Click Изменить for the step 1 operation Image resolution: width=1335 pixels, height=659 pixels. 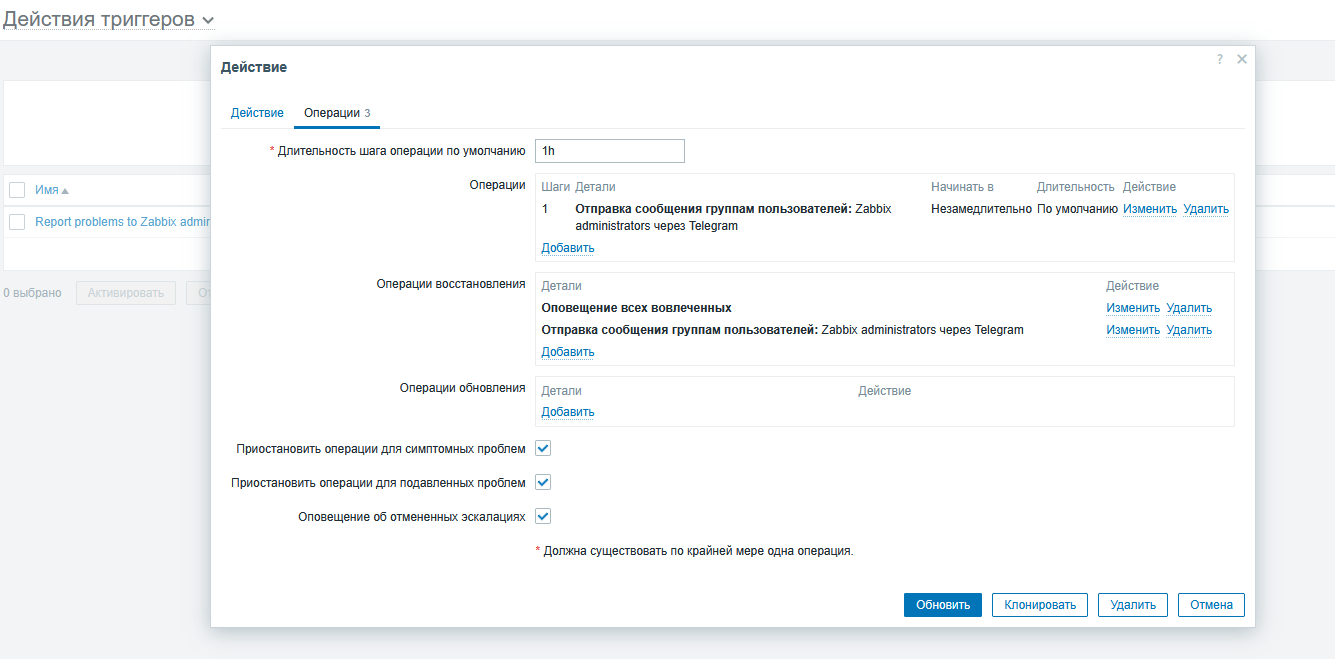tap(1149, 210)
